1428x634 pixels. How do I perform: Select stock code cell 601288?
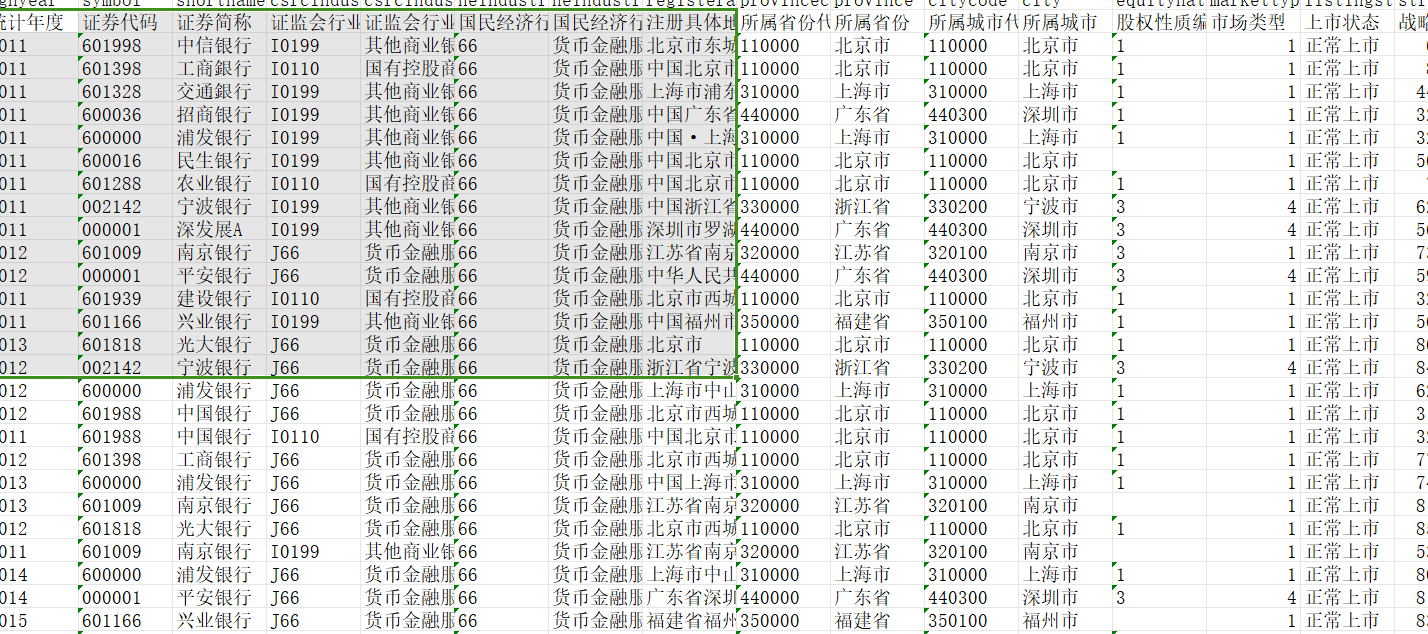coord(125,183)
